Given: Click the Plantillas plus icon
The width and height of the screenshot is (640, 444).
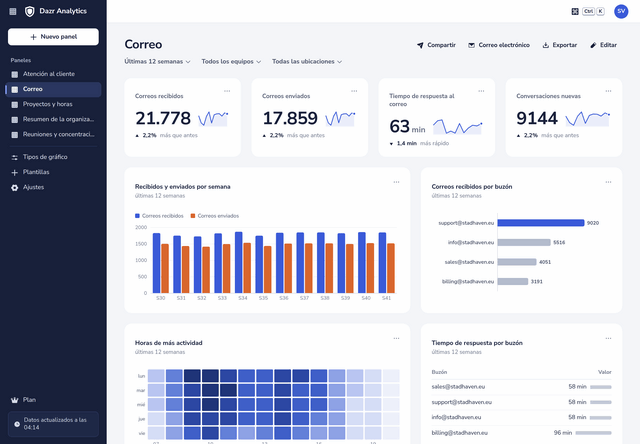Looking at the screenshot, I should 15,172.
